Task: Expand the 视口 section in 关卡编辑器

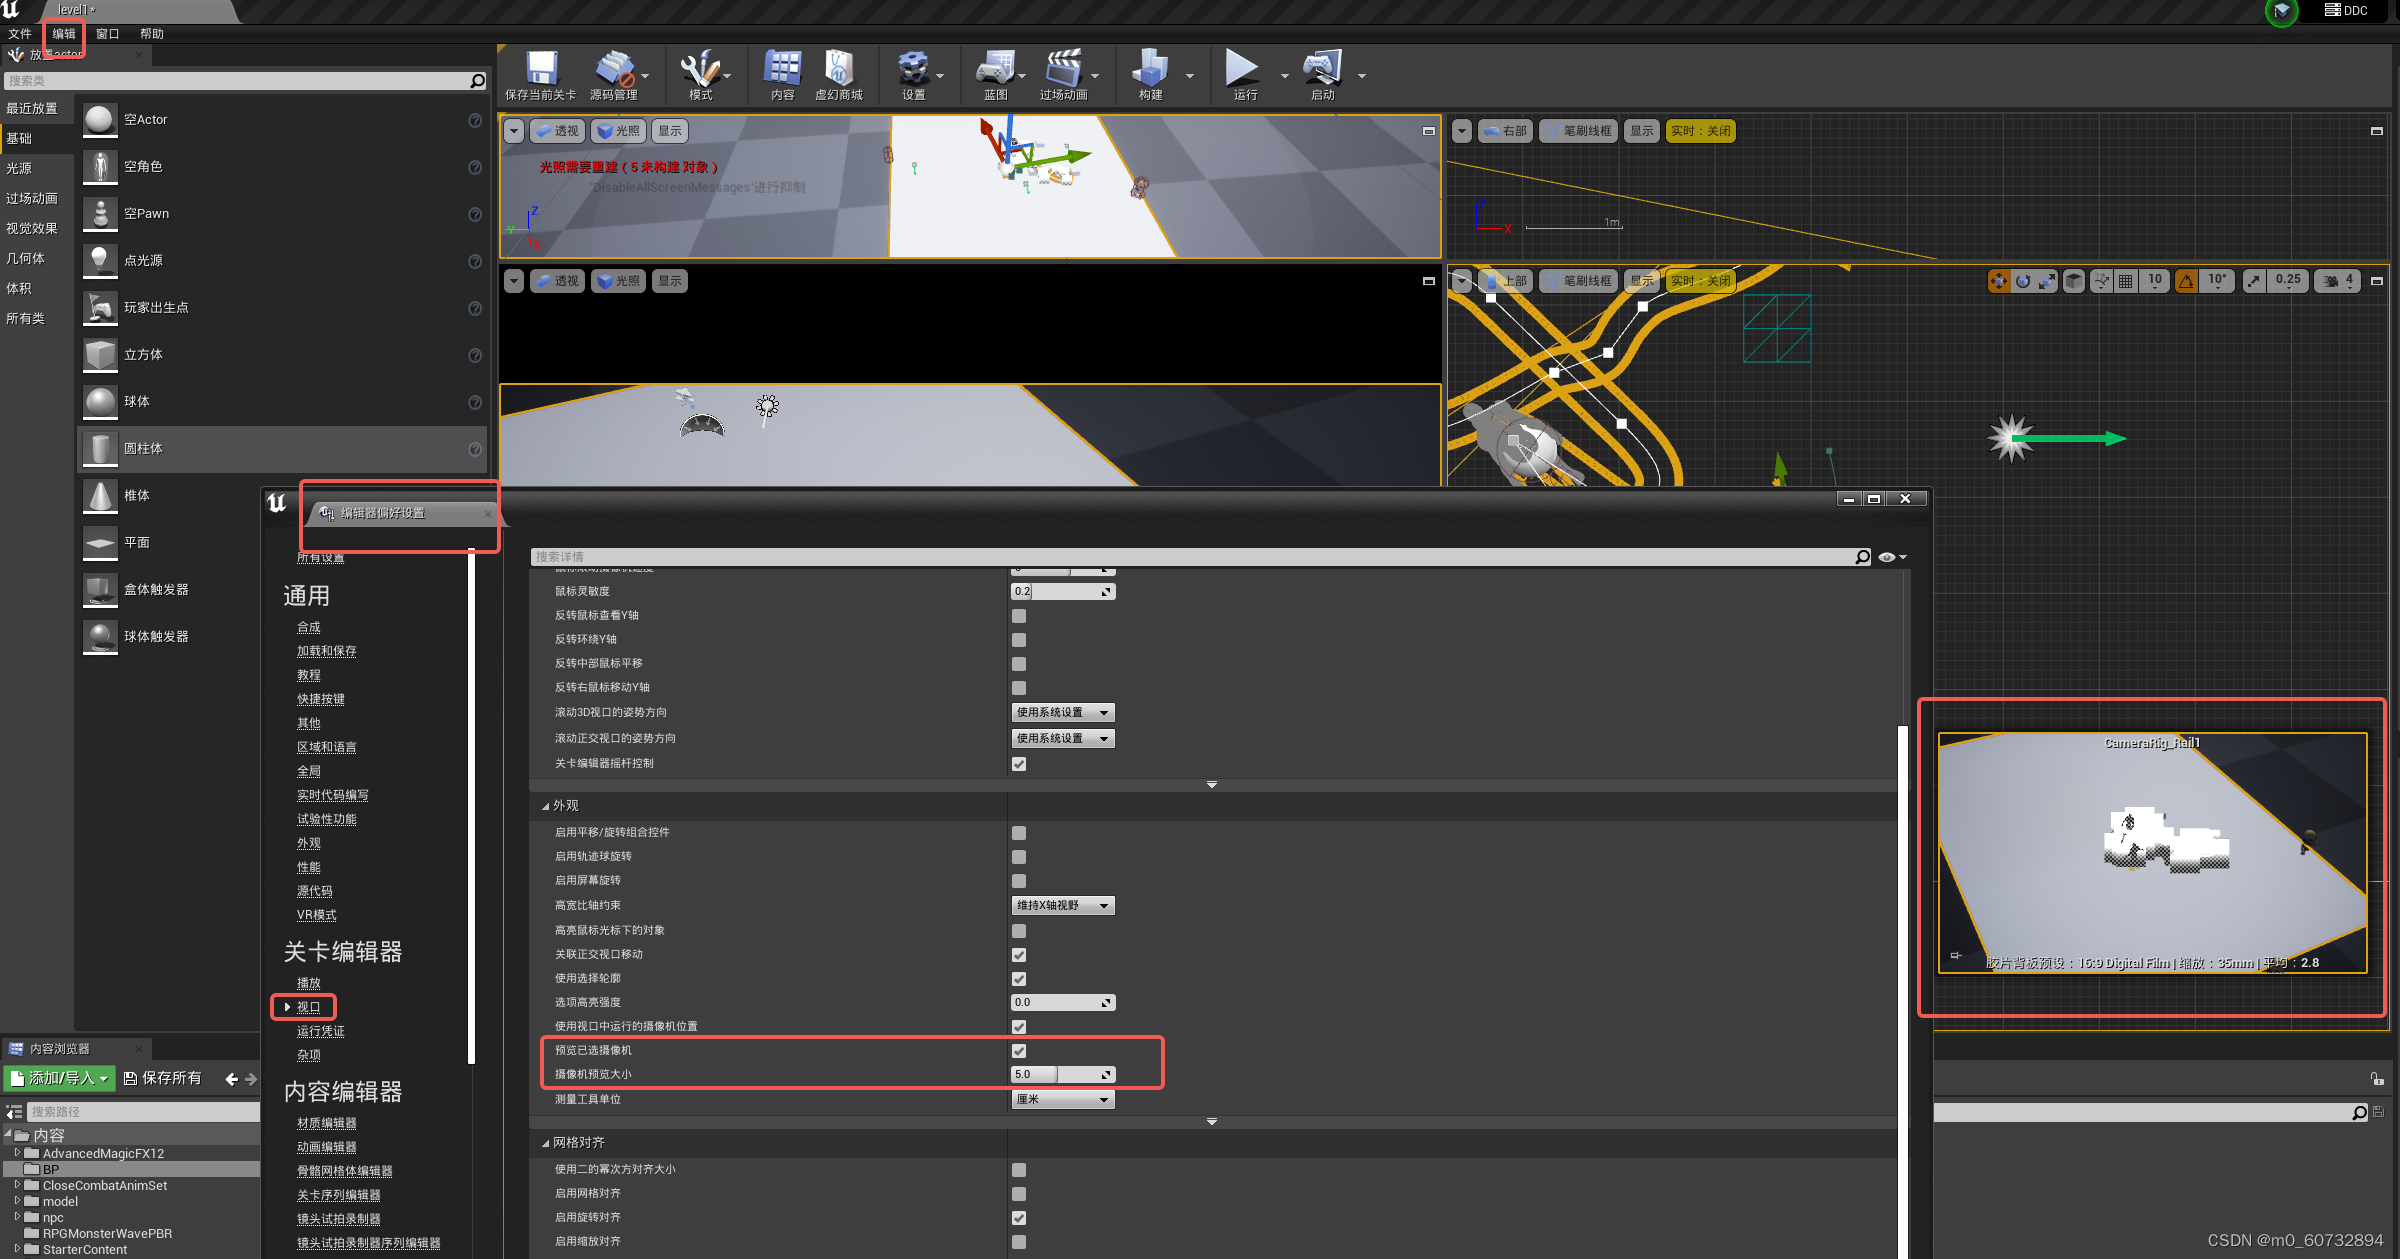Action: point(305,1007)
